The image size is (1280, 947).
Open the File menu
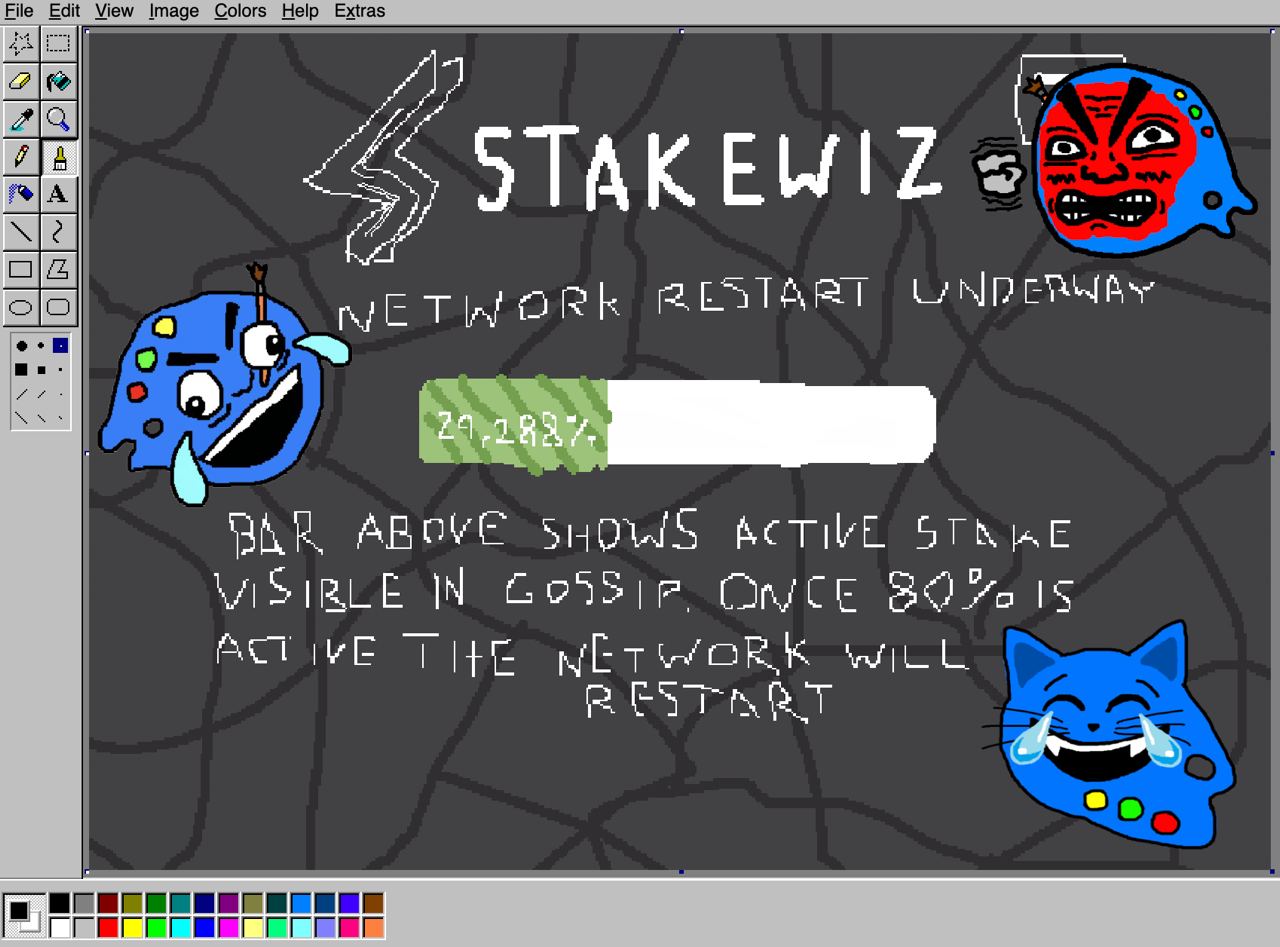coord(19,11)
